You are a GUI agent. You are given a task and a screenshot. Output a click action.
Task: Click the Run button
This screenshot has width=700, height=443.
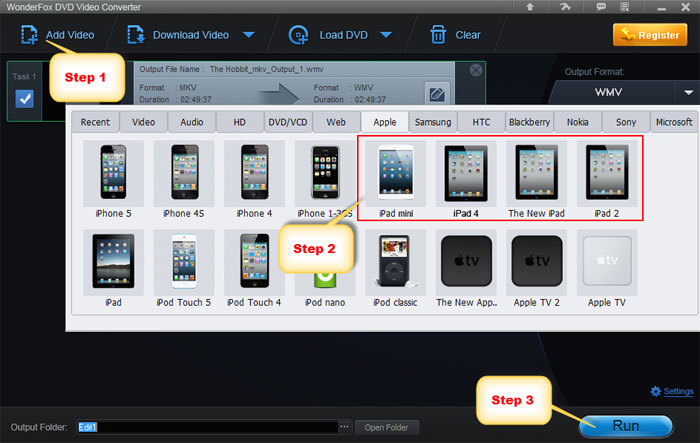(626, 426)
